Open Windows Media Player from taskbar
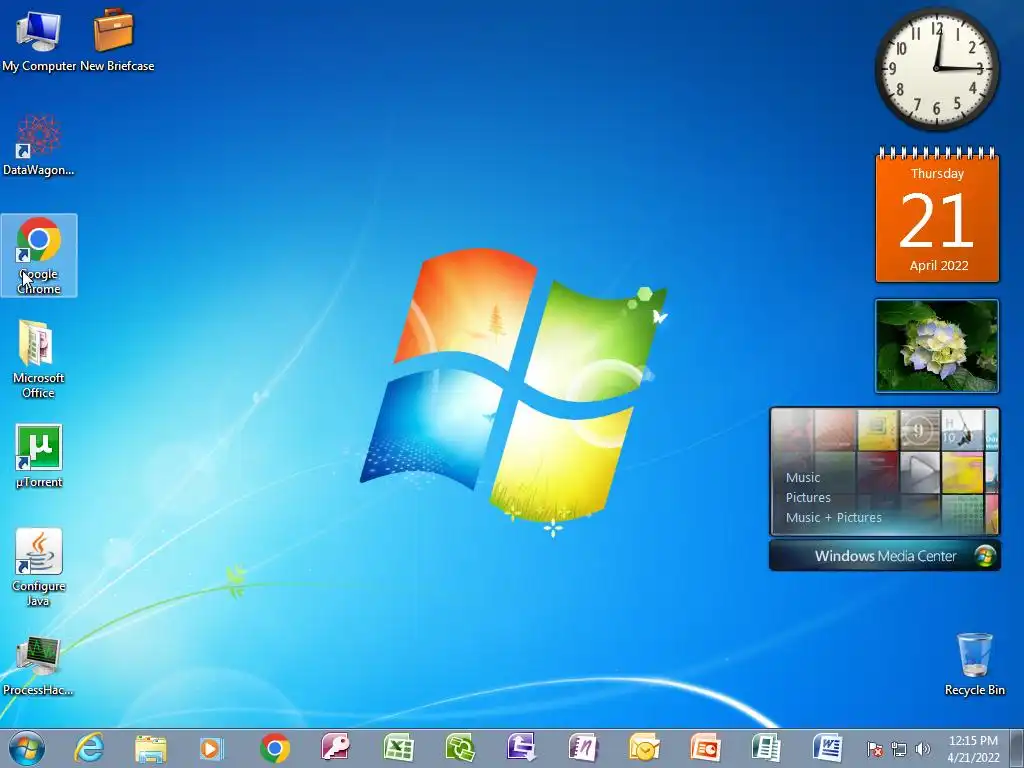The image size is (1024, 768). pyautogui.click(x=212, y=748)
